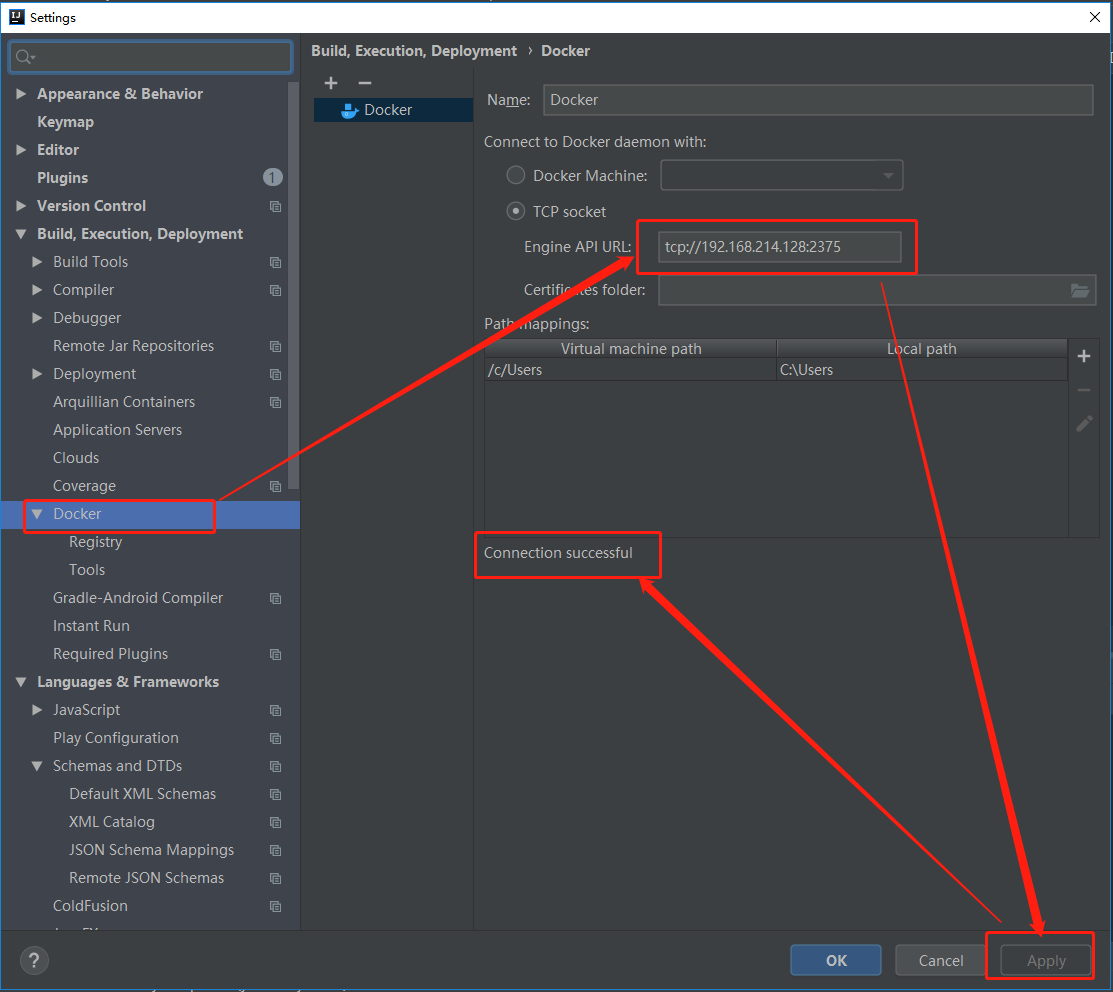Click project-level icon next to Remote Jar Repositories

click(x=275, y=346)
